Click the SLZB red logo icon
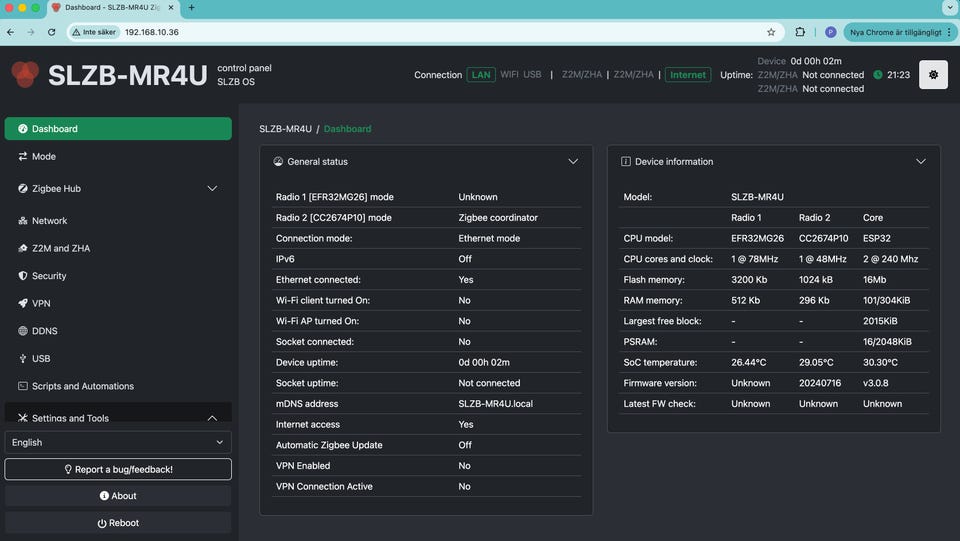The width and height of the screenshot is (960, 541). 25,75
